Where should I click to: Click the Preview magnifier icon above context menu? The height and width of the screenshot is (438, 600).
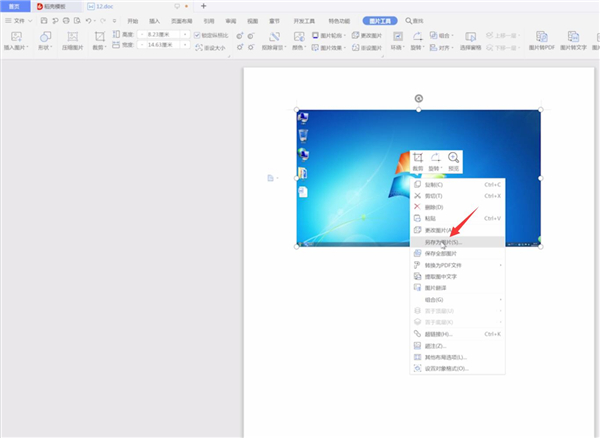454,158
